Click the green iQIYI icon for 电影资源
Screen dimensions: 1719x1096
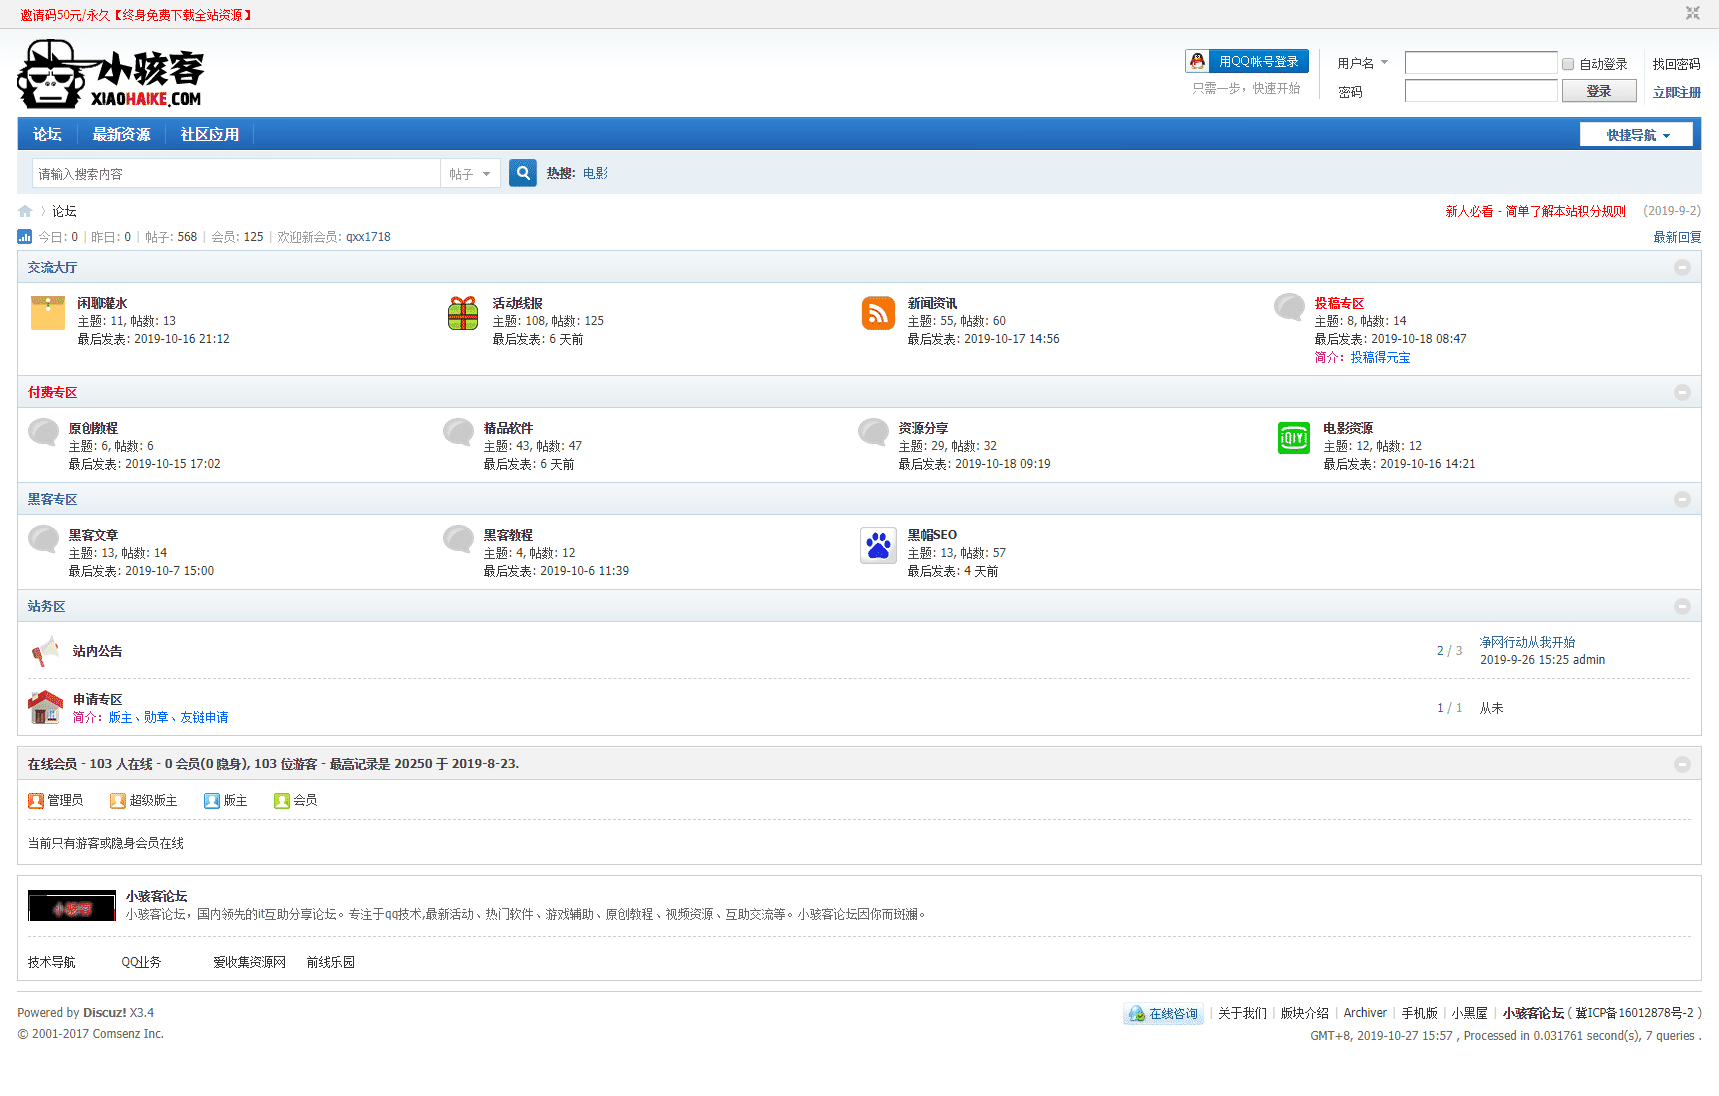[1293, 438]
